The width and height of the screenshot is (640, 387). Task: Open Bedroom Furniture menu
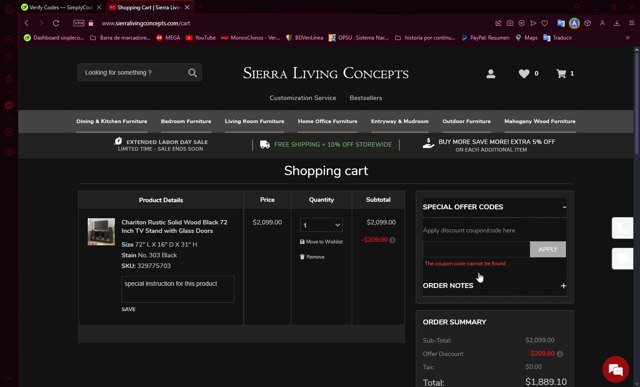186,121
